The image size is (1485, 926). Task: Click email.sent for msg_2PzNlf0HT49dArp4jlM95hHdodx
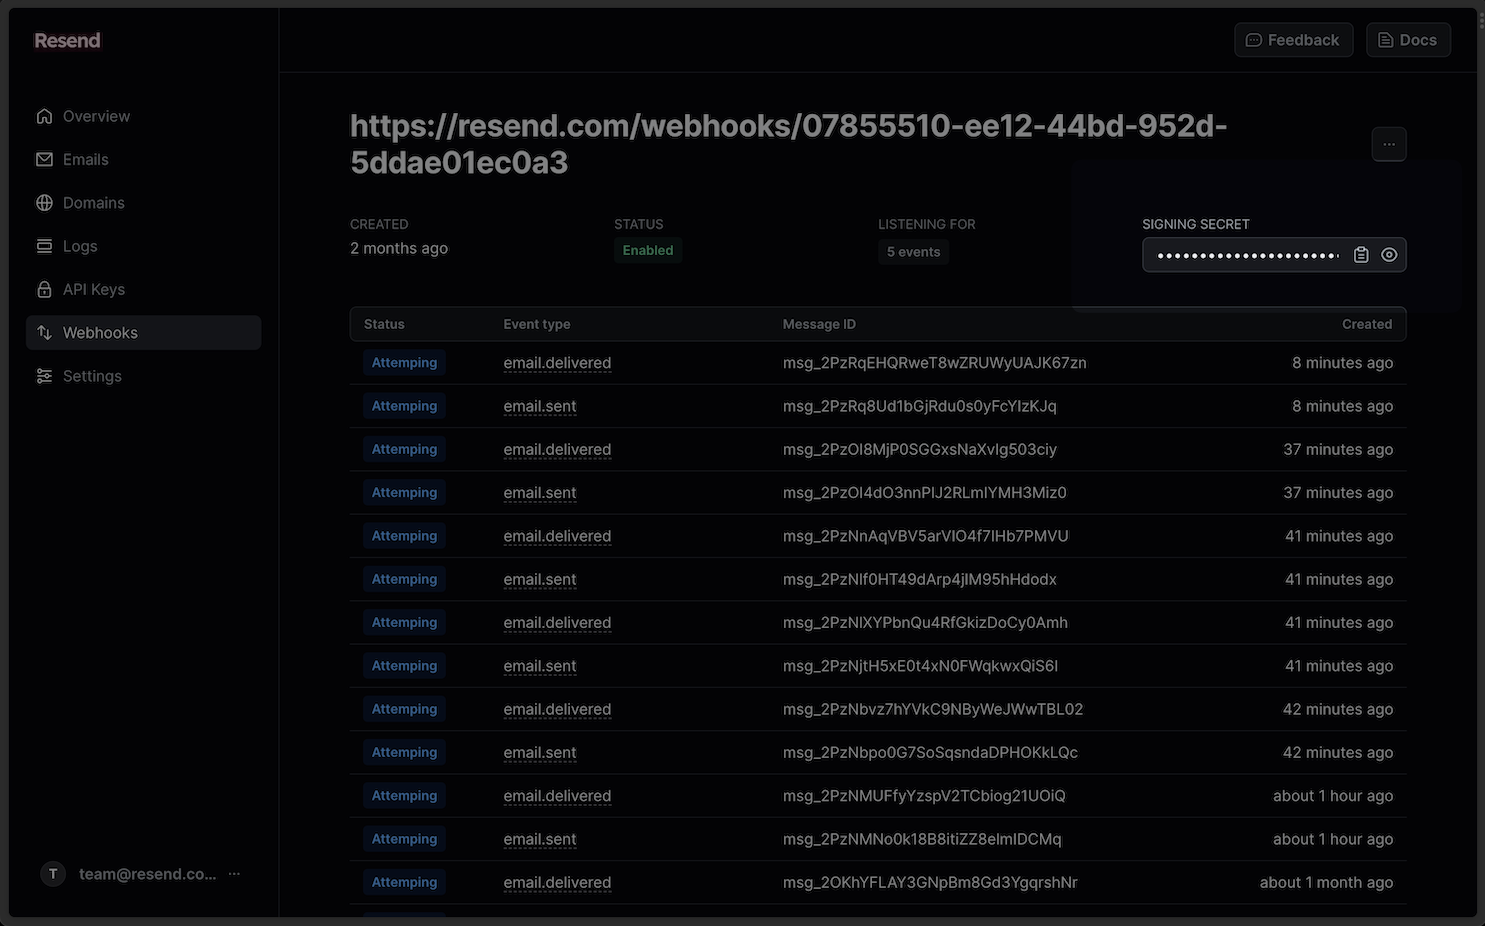[x=540, y=580]
